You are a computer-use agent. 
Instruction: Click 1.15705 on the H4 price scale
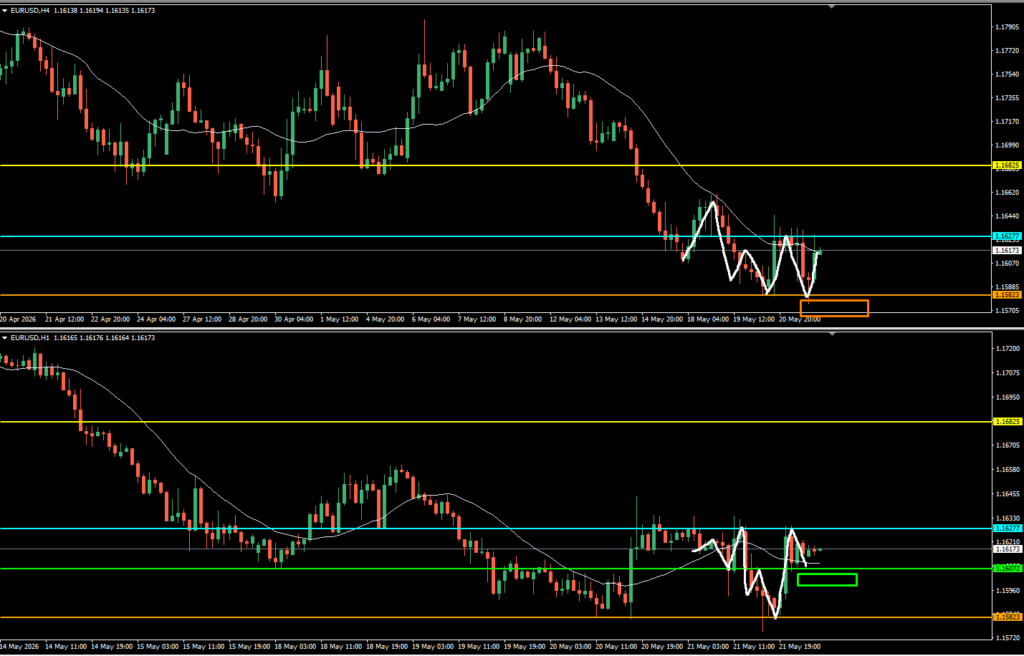pyautogui.click(x=1007, y=310)
